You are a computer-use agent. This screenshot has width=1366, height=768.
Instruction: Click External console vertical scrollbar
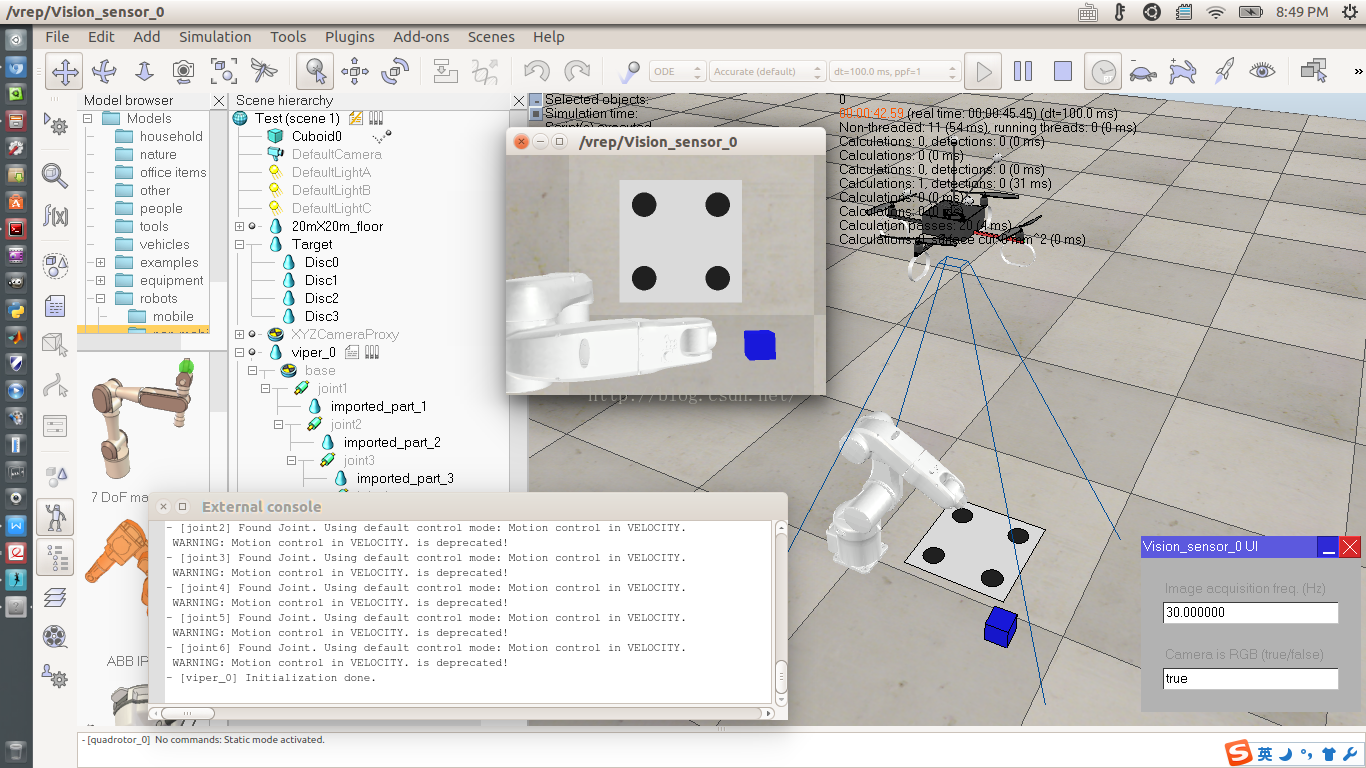781,611
